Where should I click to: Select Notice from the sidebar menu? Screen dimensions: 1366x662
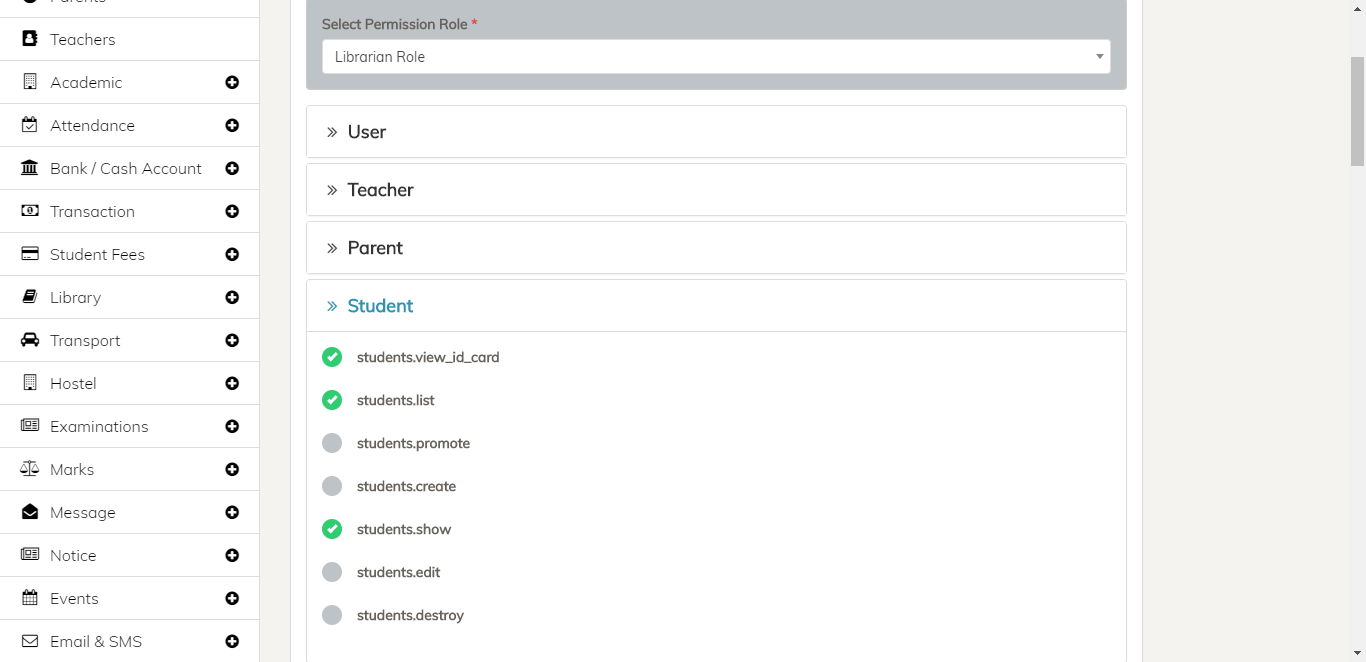click(73, 555)
